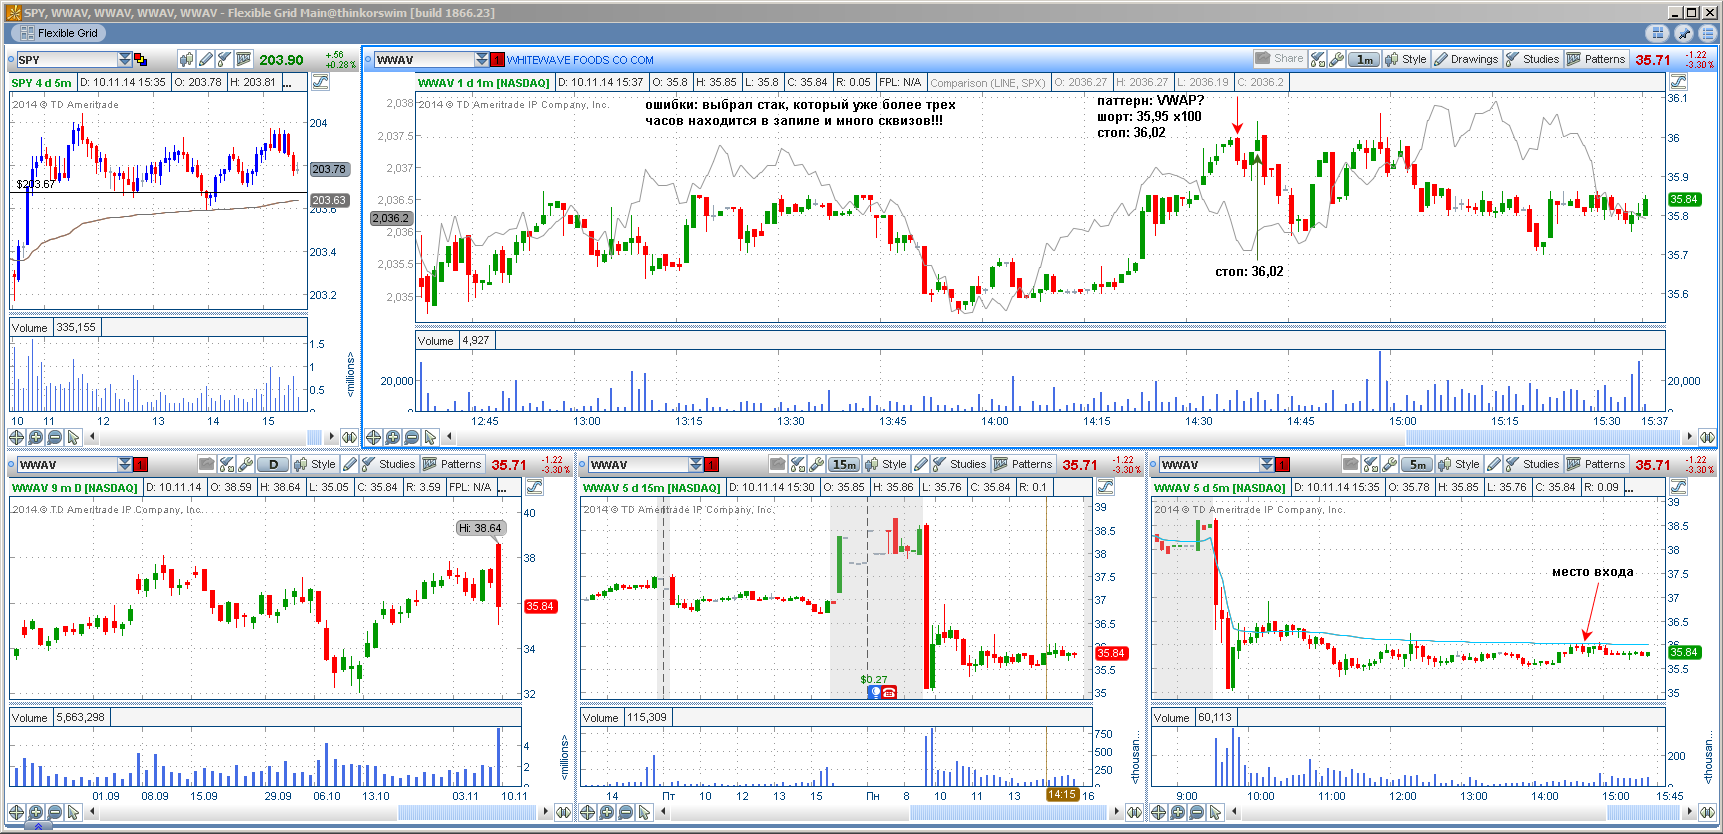Zoom out on the WWAV 1m chart
This screenshot has height=834, width=1723.
coord(411,437)
